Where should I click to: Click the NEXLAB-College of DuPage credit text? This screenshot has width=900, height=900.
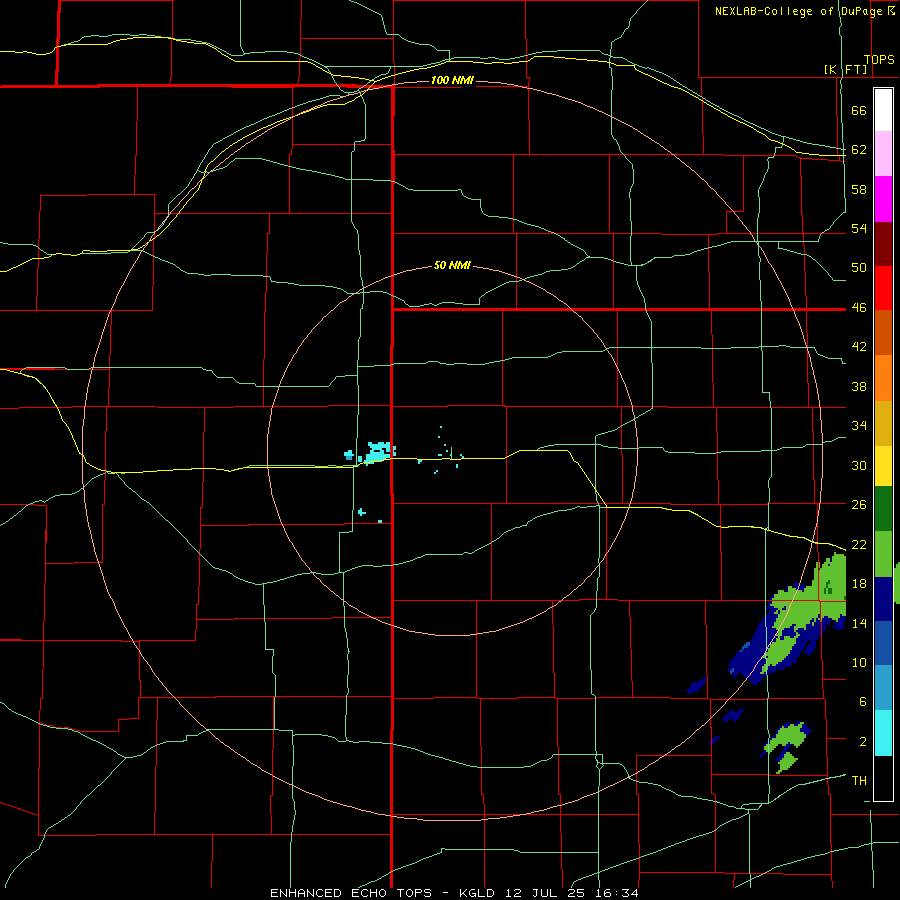click(x=800, y=11)
